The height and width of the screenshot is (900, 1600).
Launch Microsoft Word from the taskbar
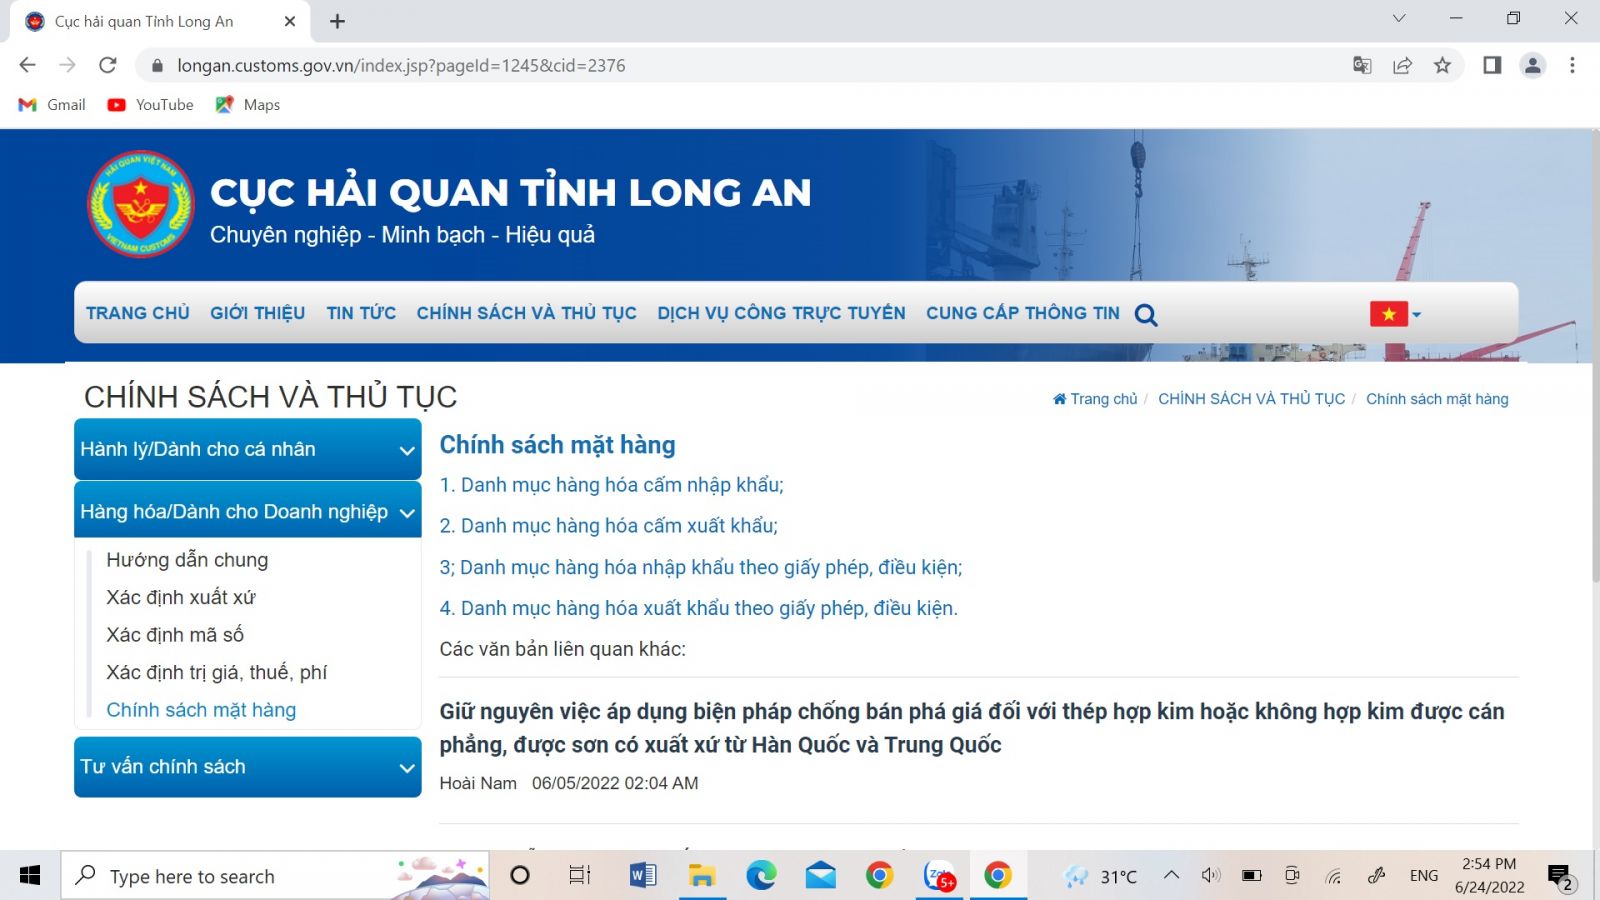click(642, 875)
